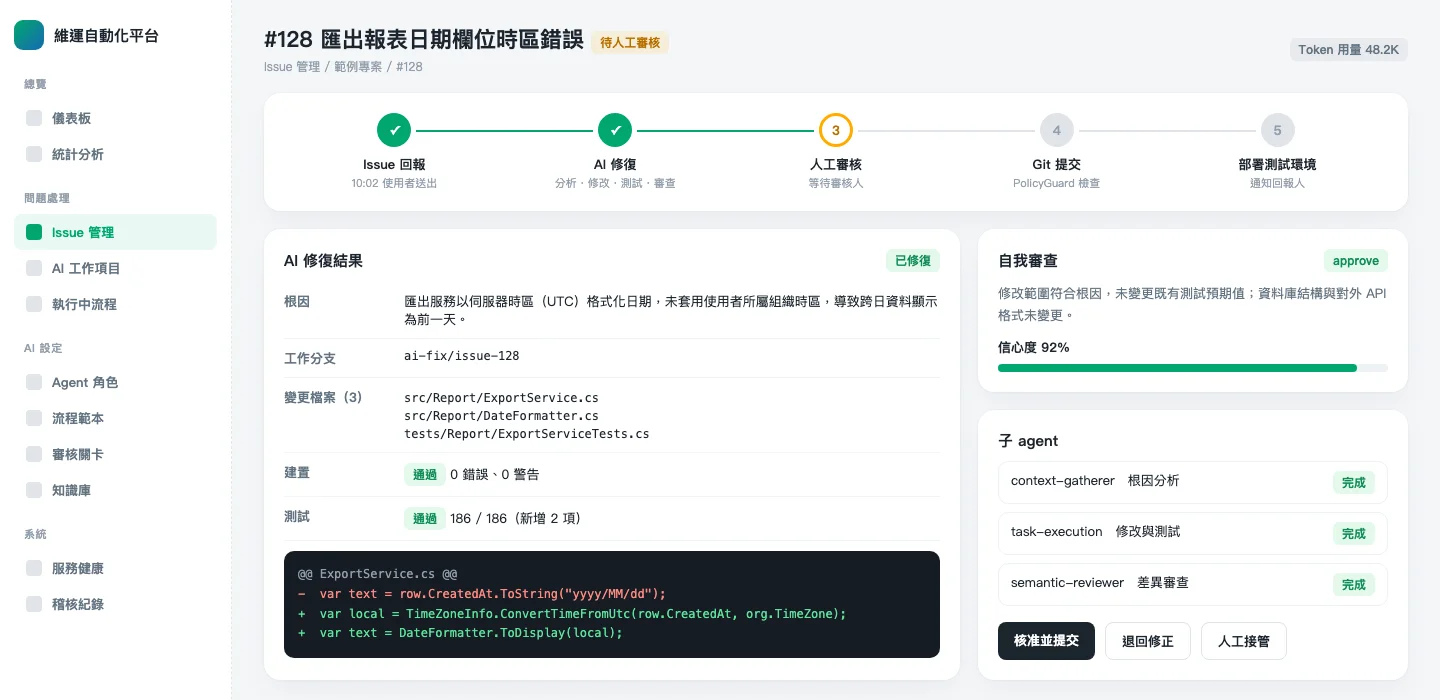
Task: Click the 儀表板 sidebar icon
Action: [x=34, y=118]
